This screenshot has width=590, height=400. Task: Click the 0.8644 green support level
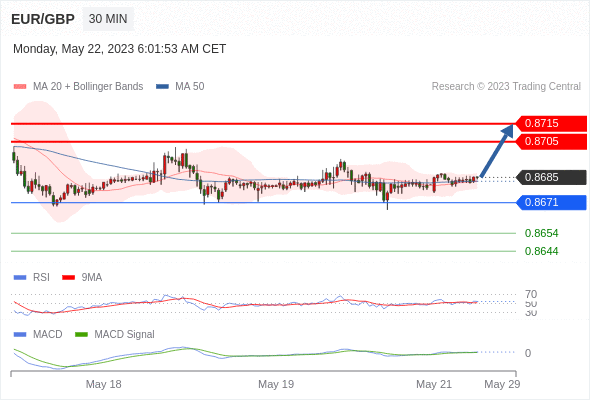point(541,251)
